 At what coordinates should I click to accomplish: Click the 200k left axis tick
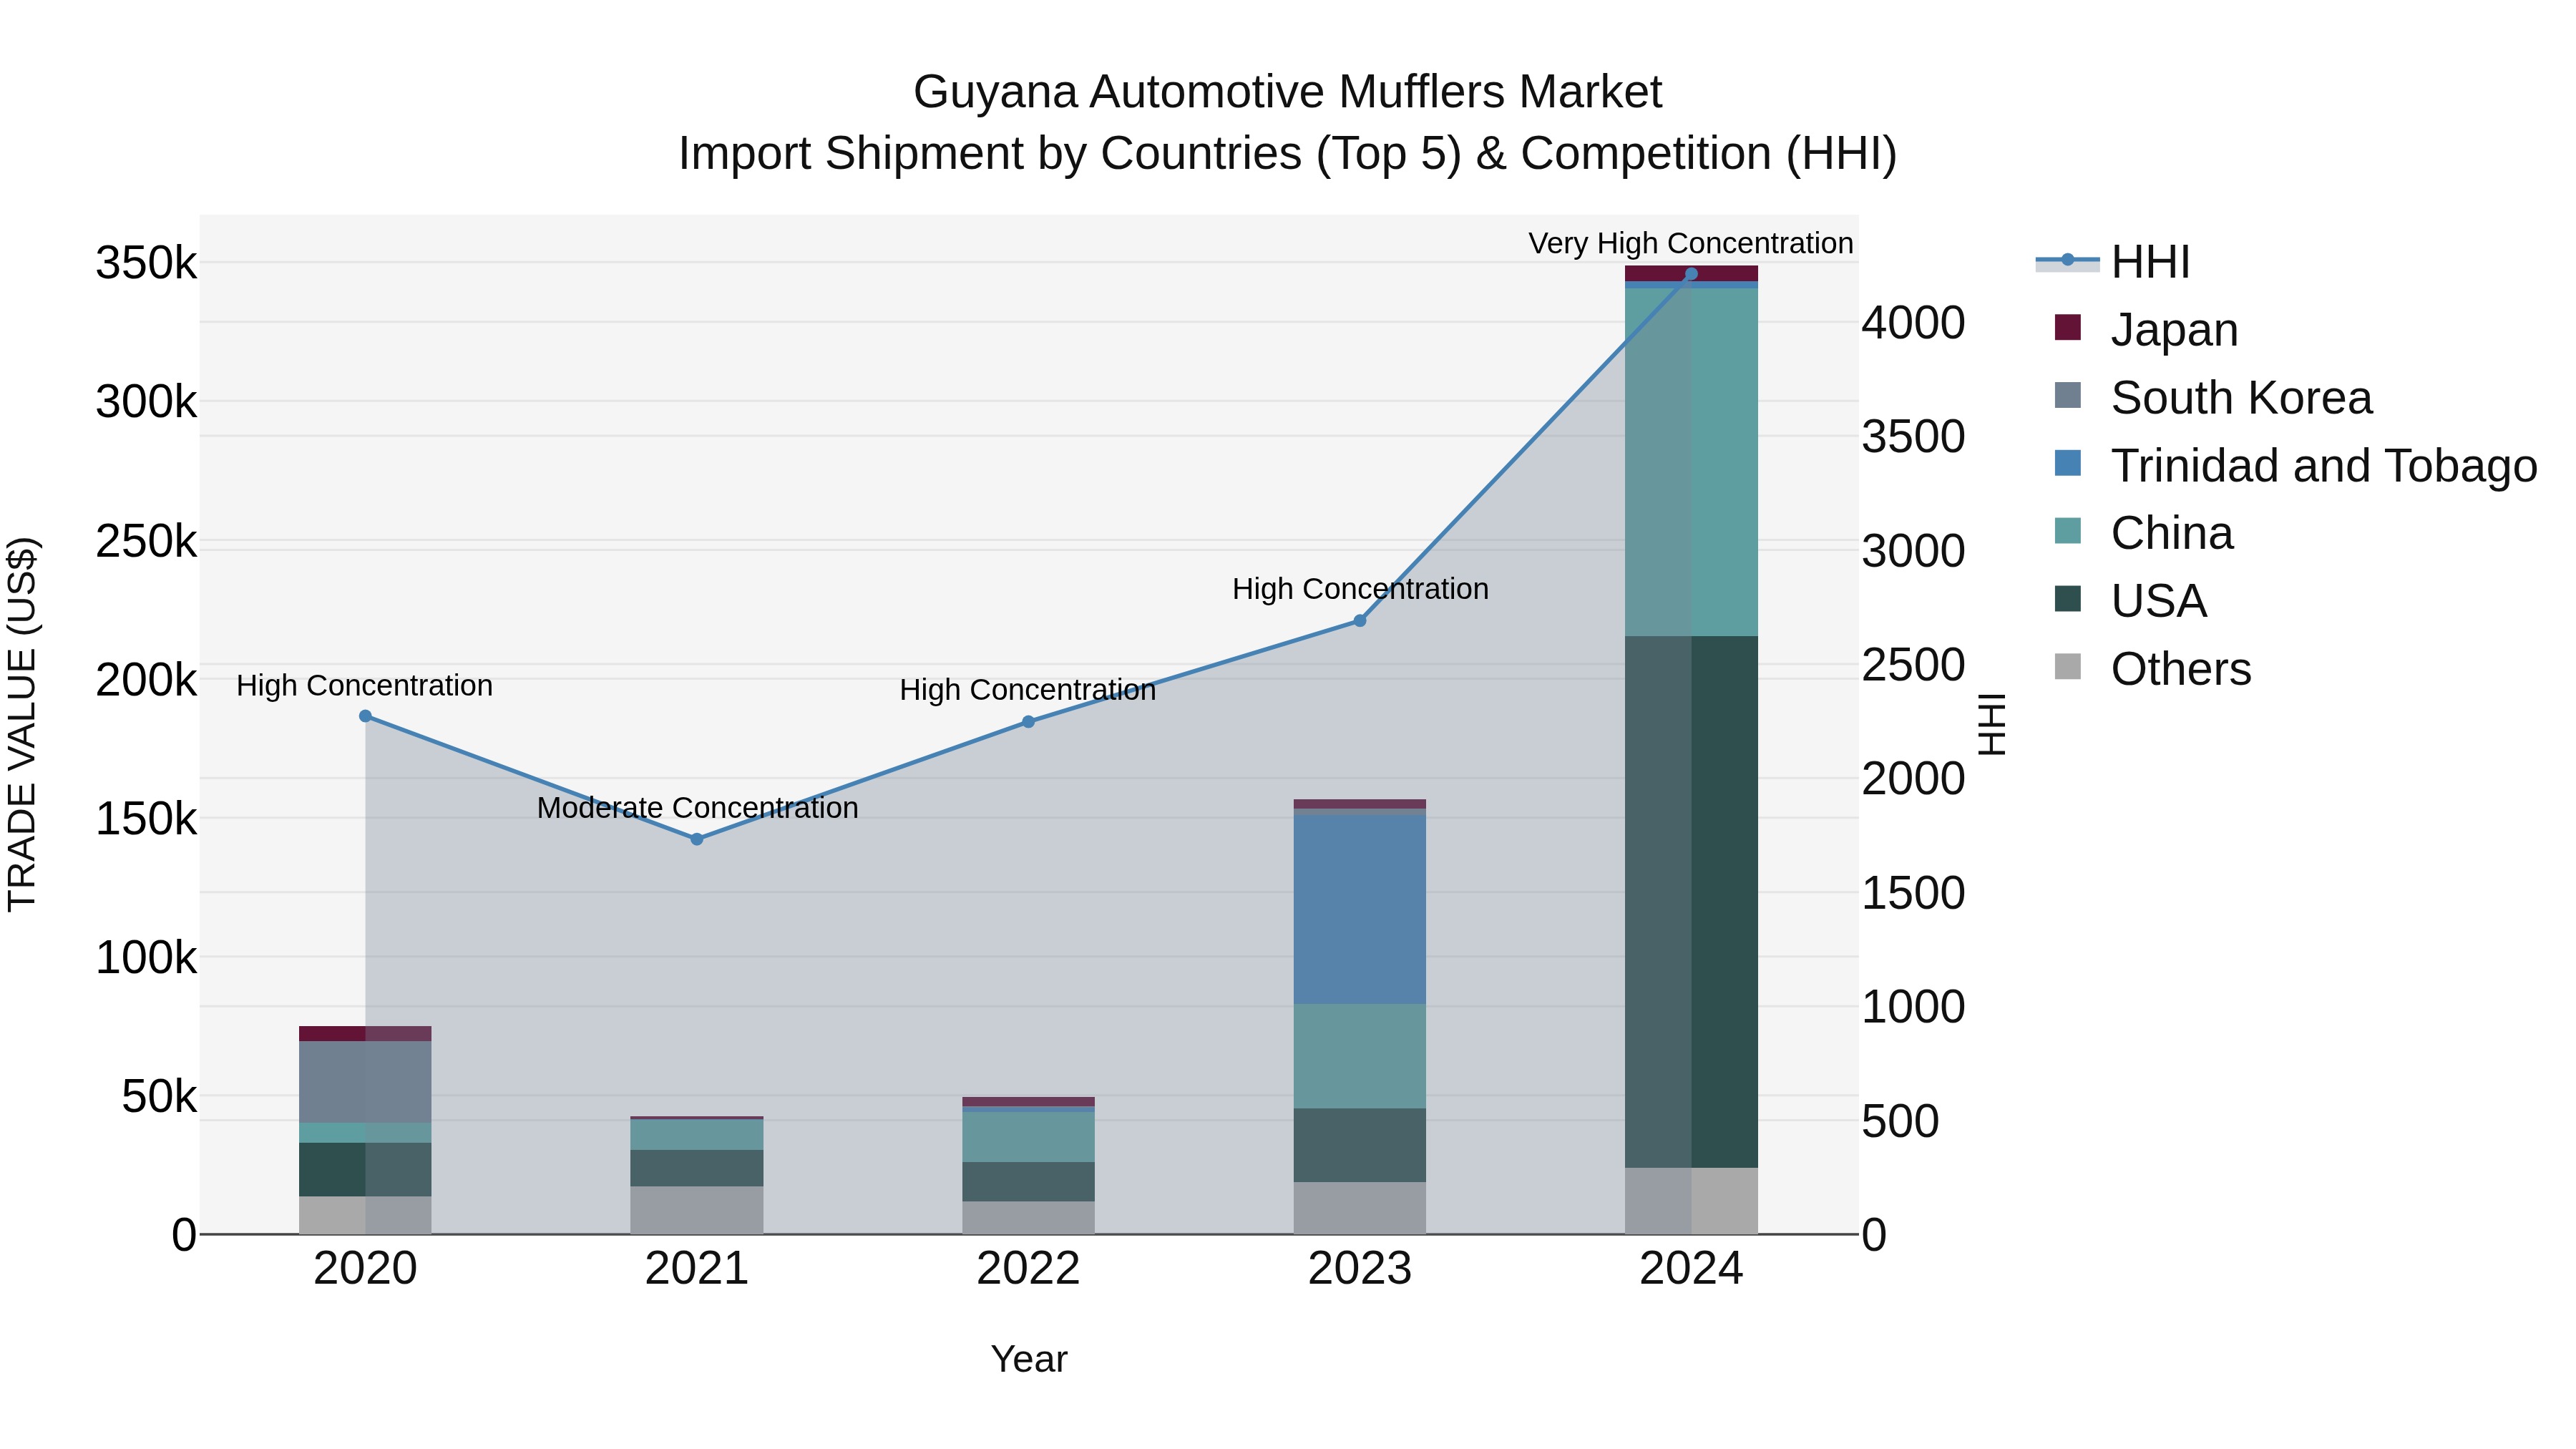pos(147,680)
